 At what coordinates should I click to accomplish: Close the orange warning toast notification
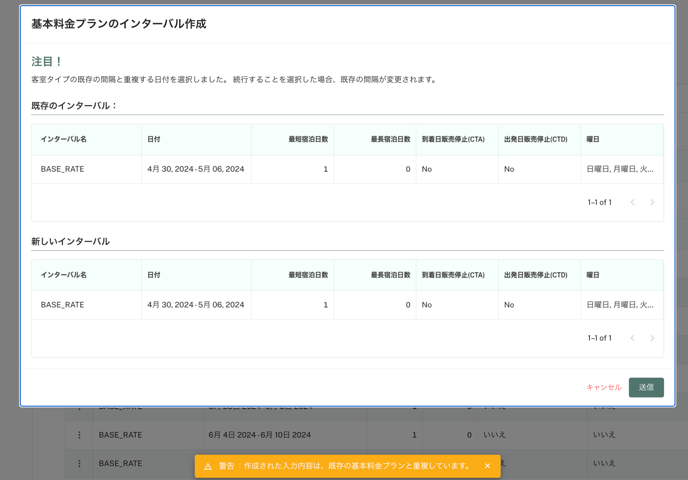(487, 466)
